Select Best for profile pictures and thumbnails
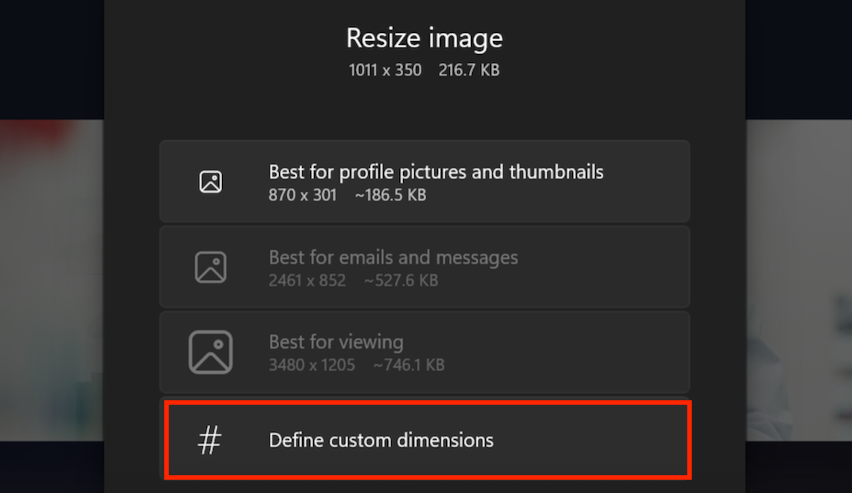The width and height of the screenshot is (852, 493). pos(436,172)
